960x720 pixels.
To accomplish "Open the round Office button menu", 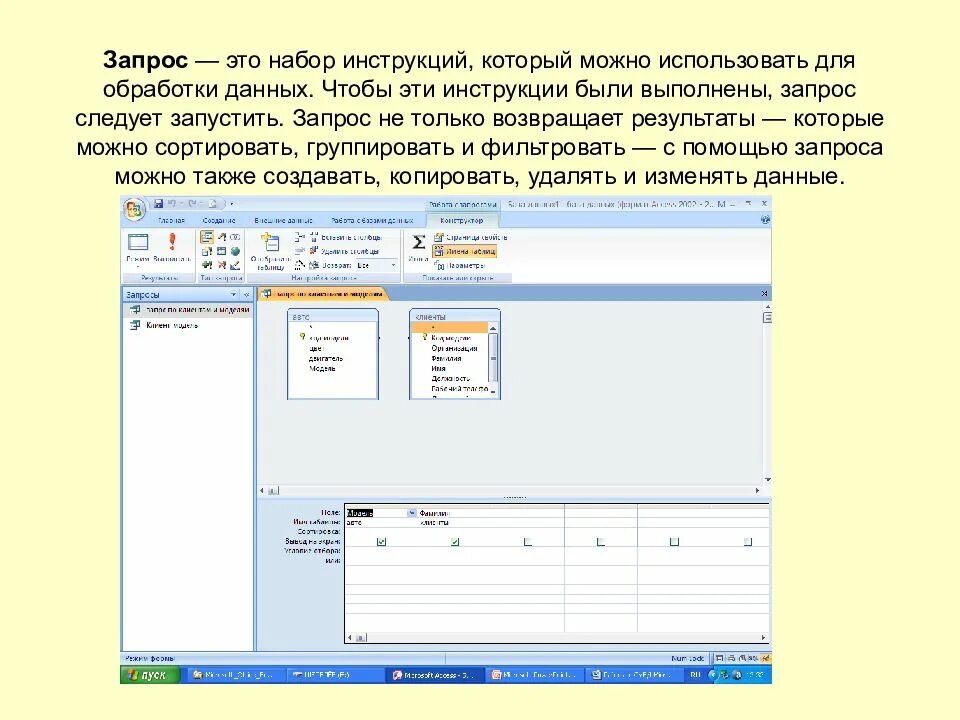I will [134, 210].
